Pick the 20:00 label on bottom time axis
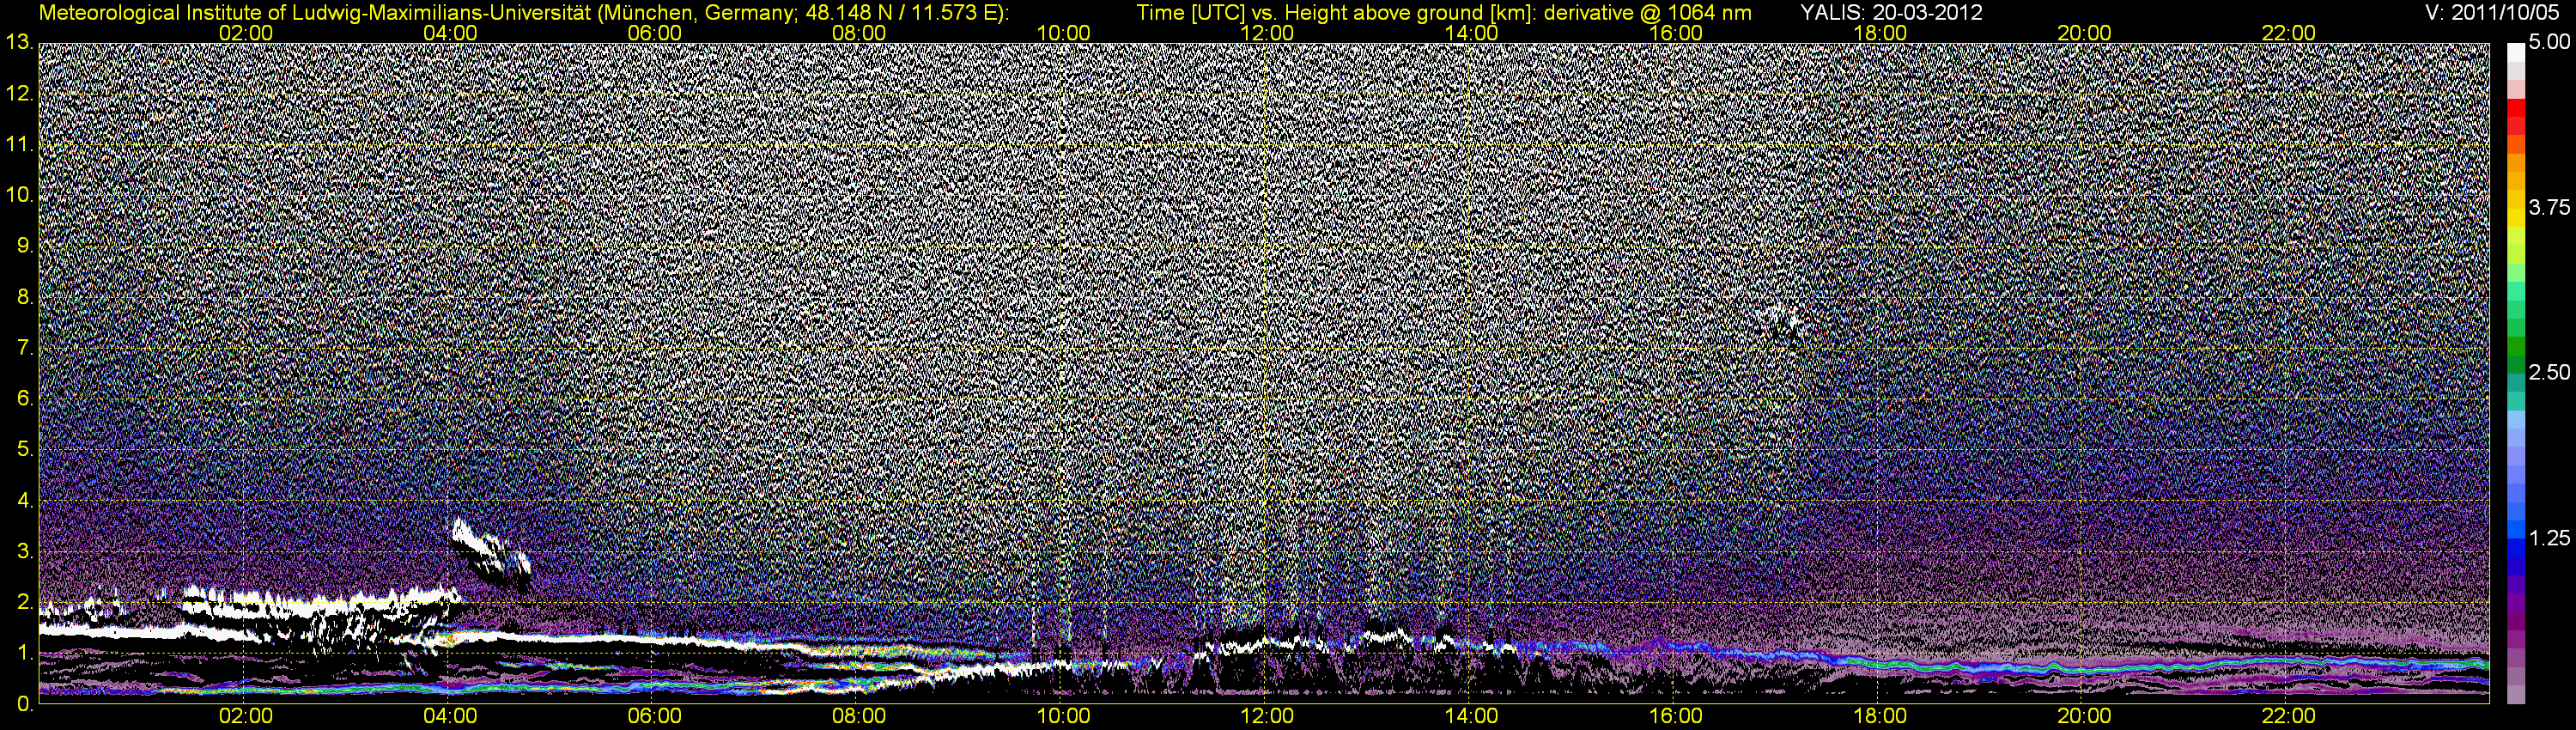The image size is (2576, 730). point(2084,716)
